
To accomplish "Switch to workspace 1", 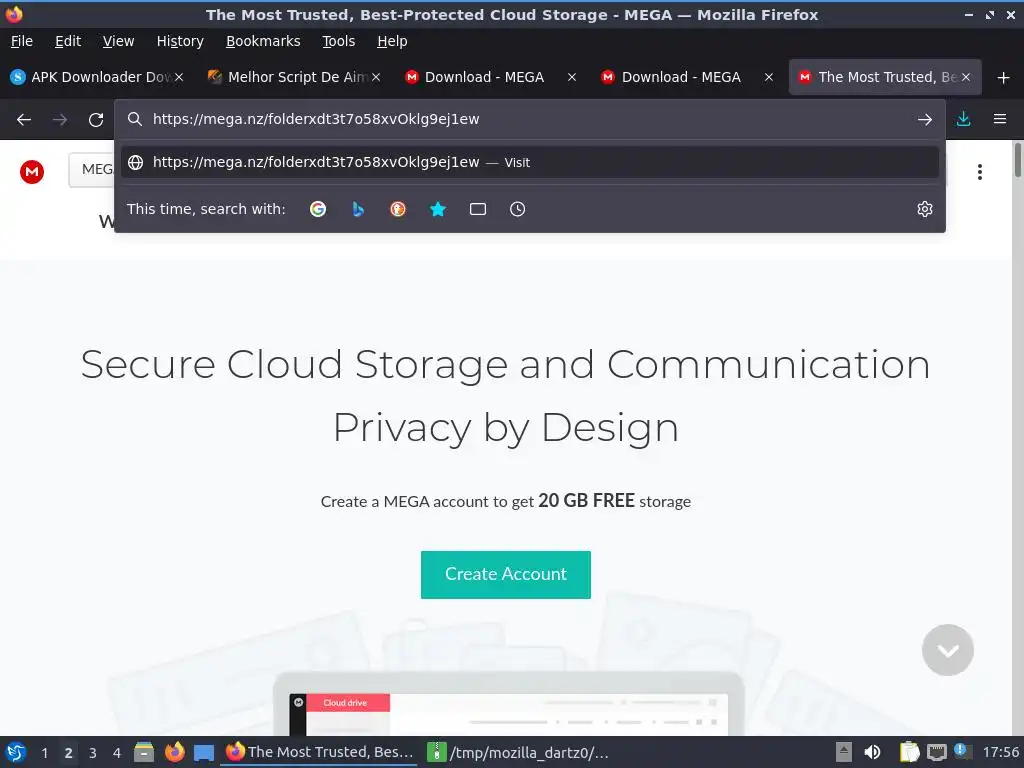I will pyautogui.click(x=44, y=753).
